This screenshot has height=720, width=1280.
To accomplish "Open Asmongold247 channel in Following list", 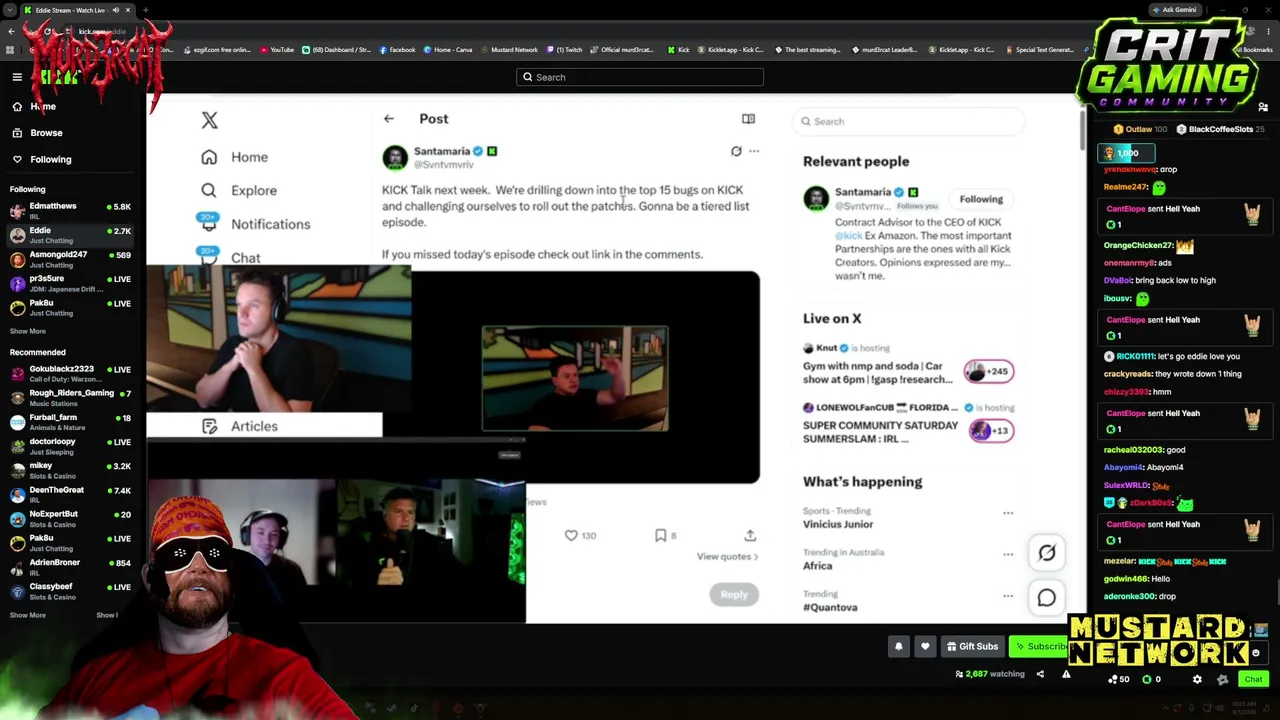I will pos(71,259).
